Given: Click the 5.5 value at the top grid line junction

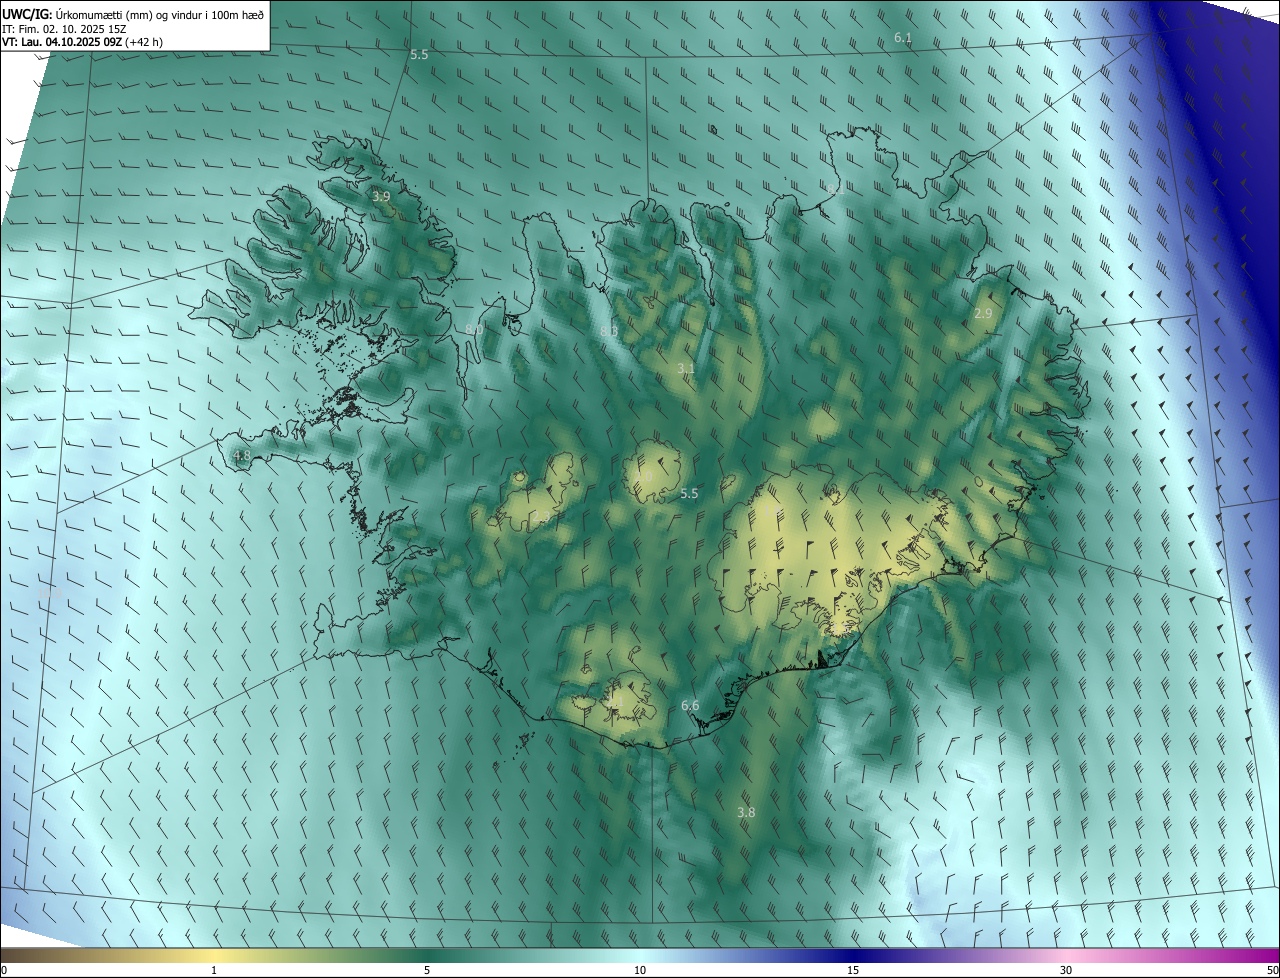Looking at the screenshot, I should coord(419,55).
